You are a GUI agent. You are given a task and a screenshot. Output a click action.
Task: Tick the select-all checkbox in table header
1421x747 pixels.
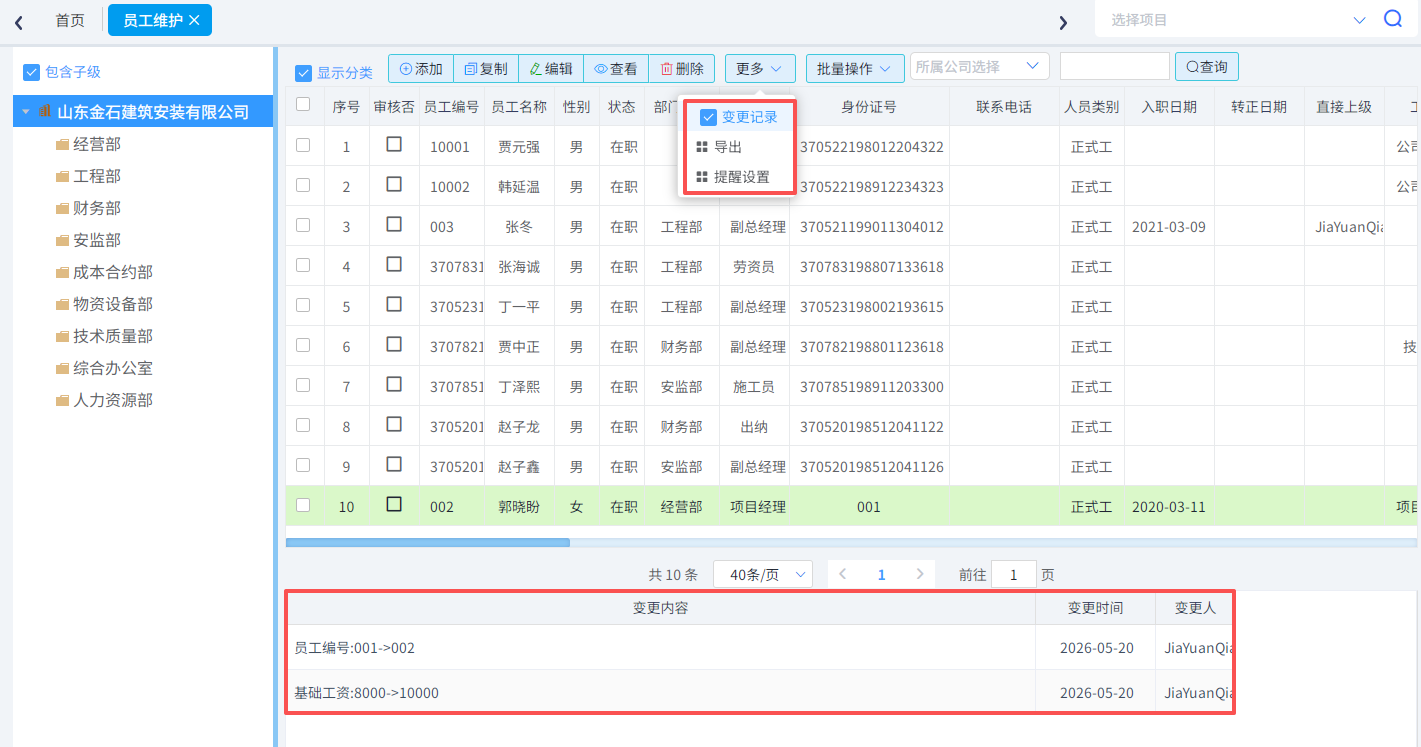(303, 104)
